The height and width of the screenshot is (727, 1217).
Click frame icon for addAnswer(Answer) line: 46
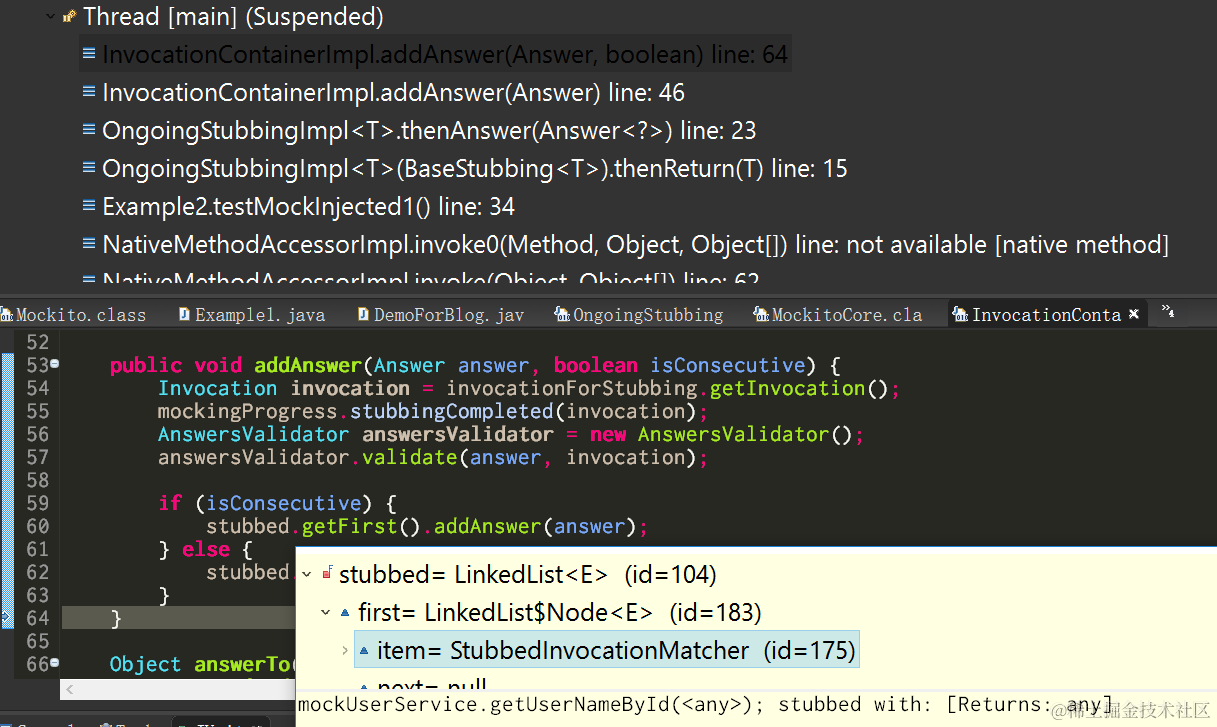89,93
